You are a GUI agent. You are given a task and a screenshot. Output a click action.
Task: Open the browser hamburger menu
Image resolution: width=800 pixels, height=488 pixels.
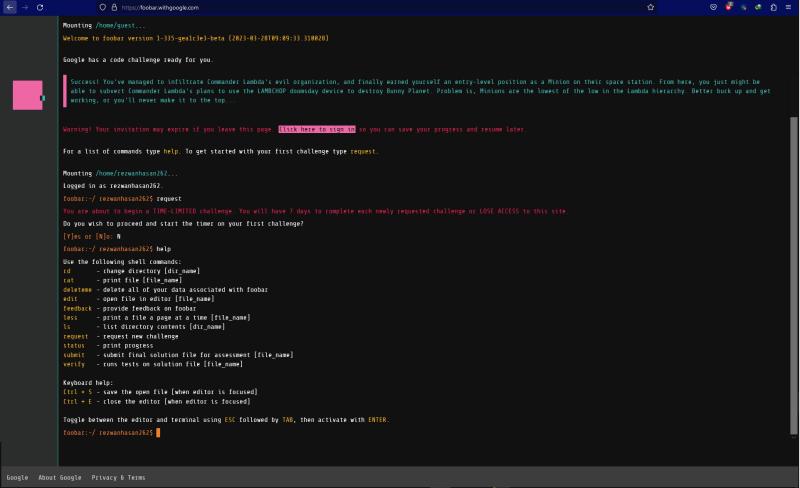(788, 7)
